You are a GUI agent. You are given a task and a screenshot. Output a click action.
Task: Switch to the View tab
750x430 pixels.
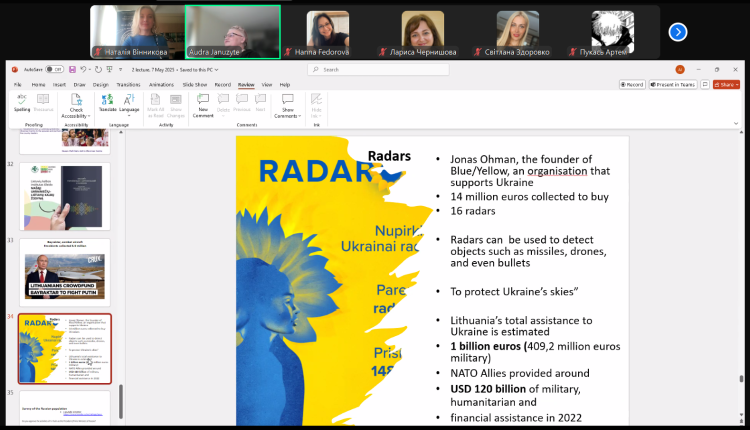[267, 85]
